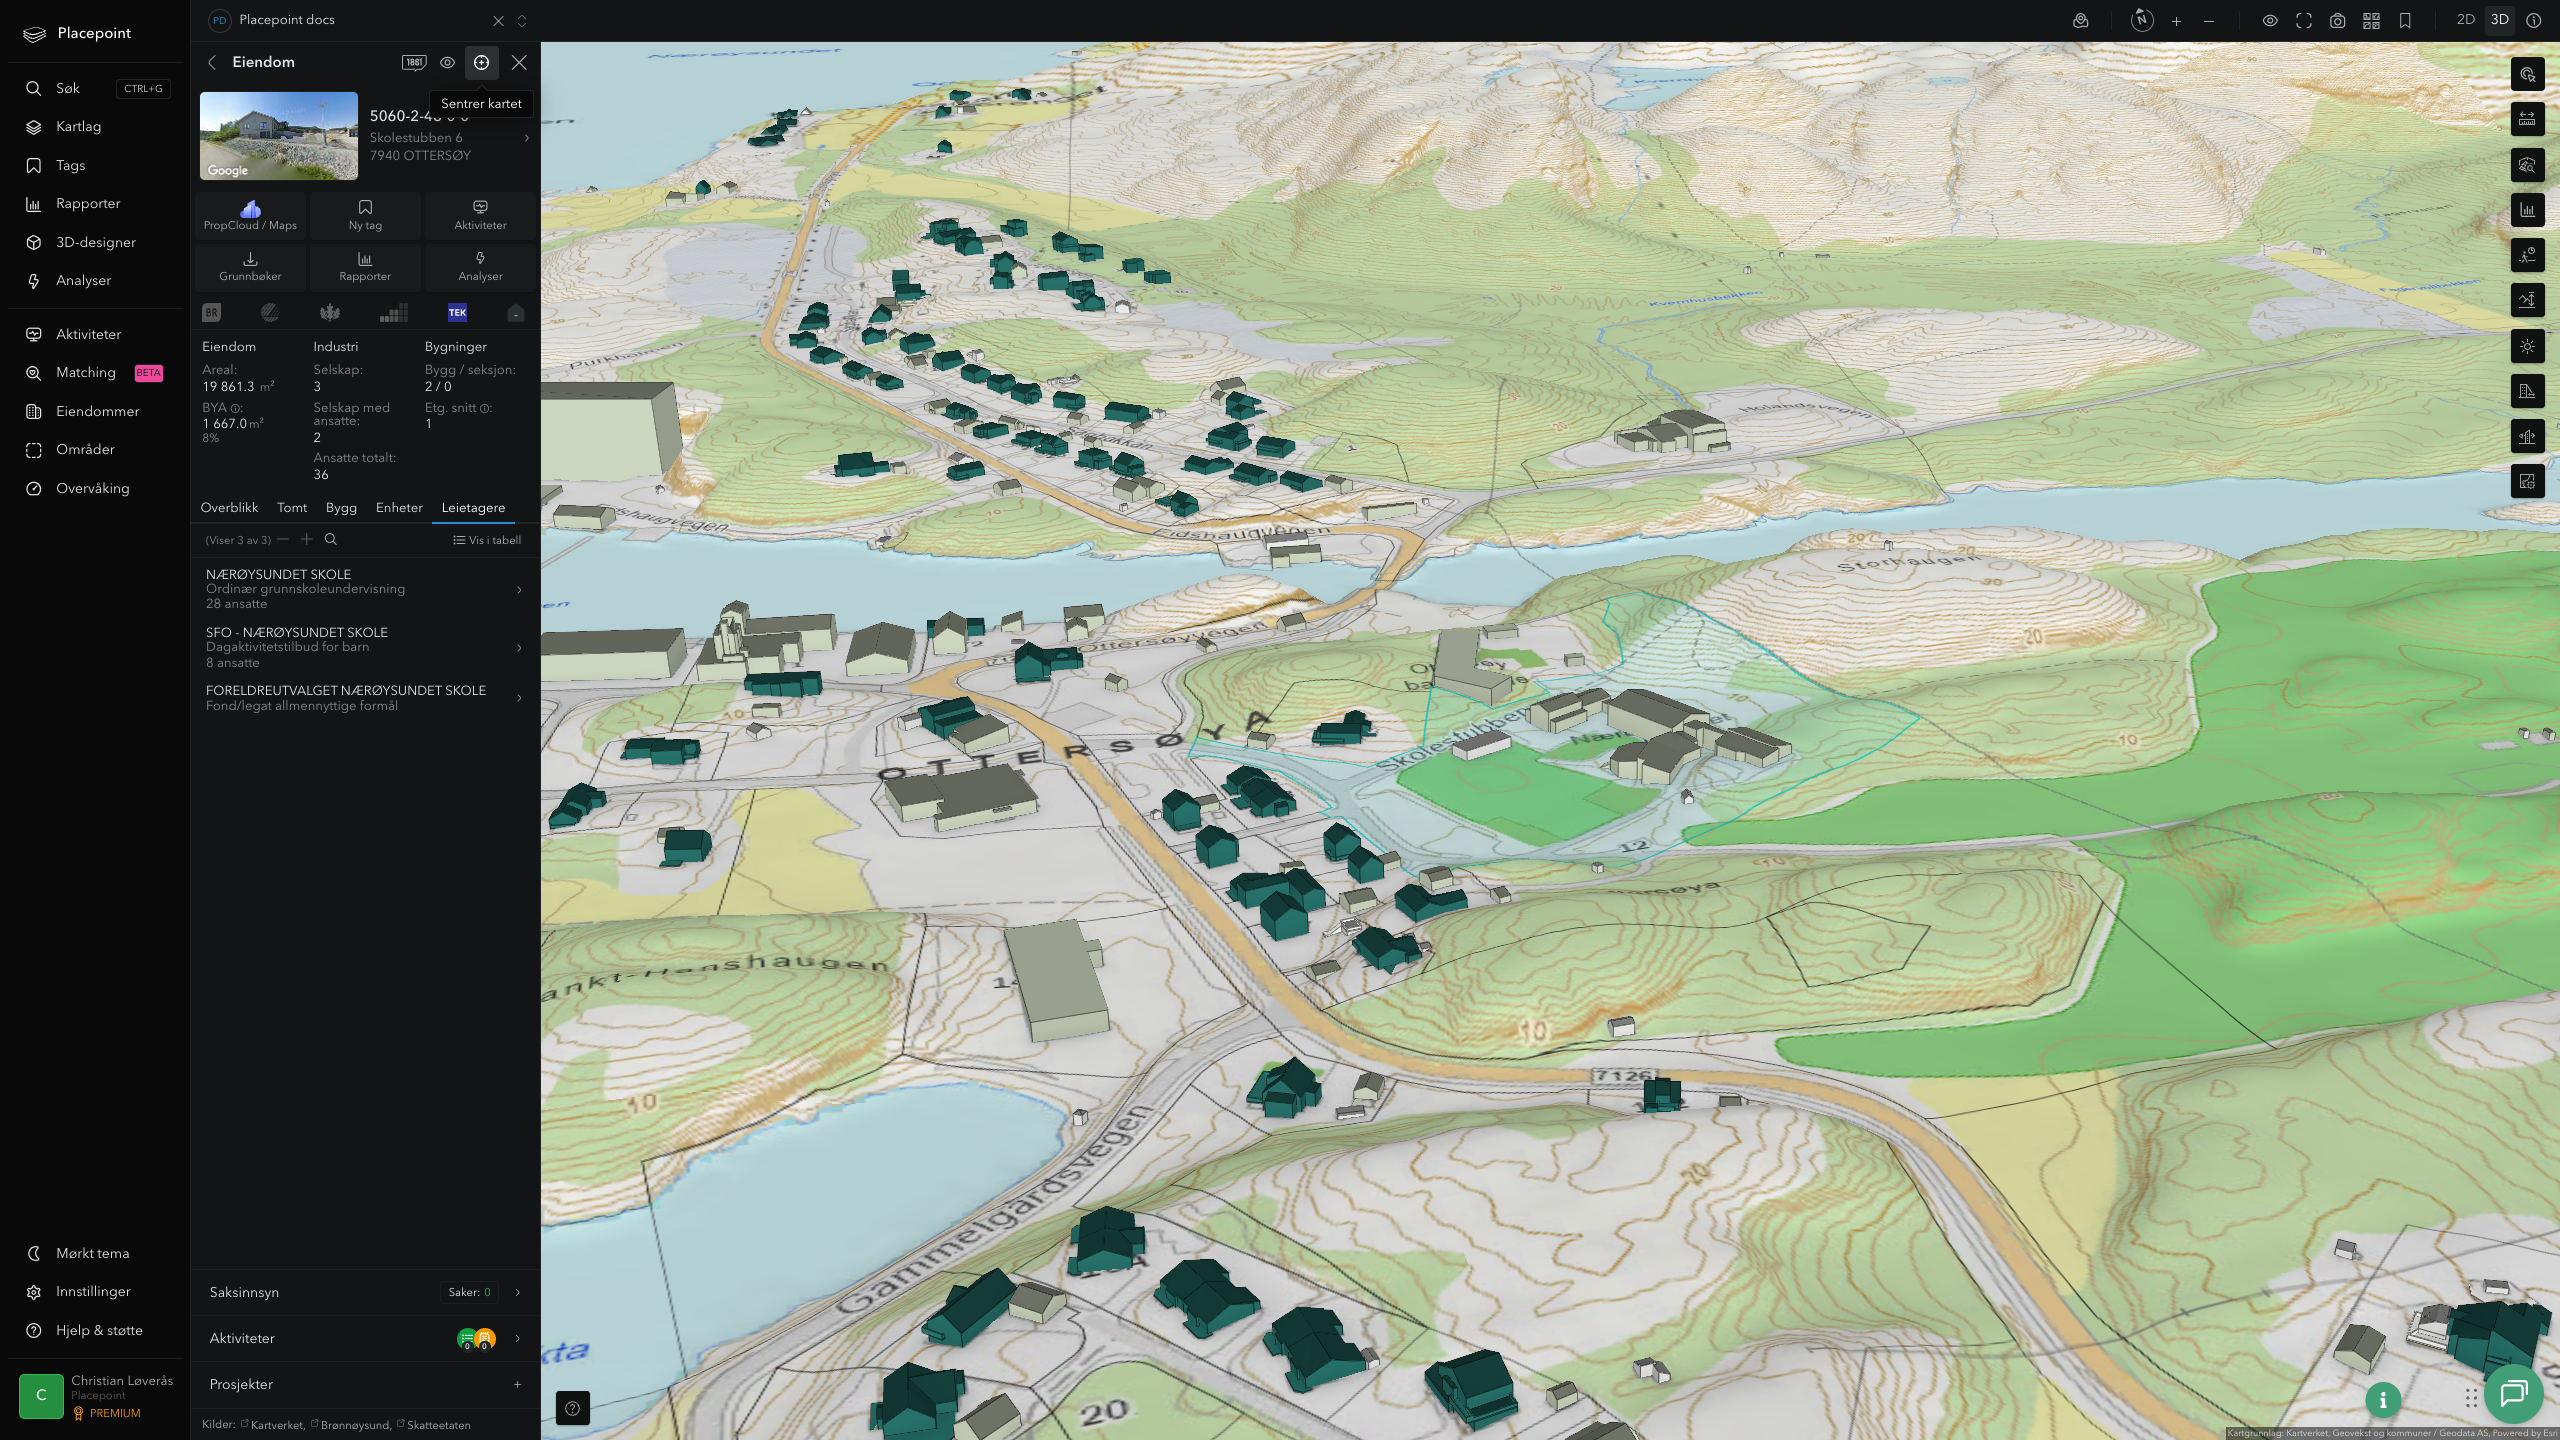
Task: Open map bookmarks in top toolbar
Action: 2405,21
